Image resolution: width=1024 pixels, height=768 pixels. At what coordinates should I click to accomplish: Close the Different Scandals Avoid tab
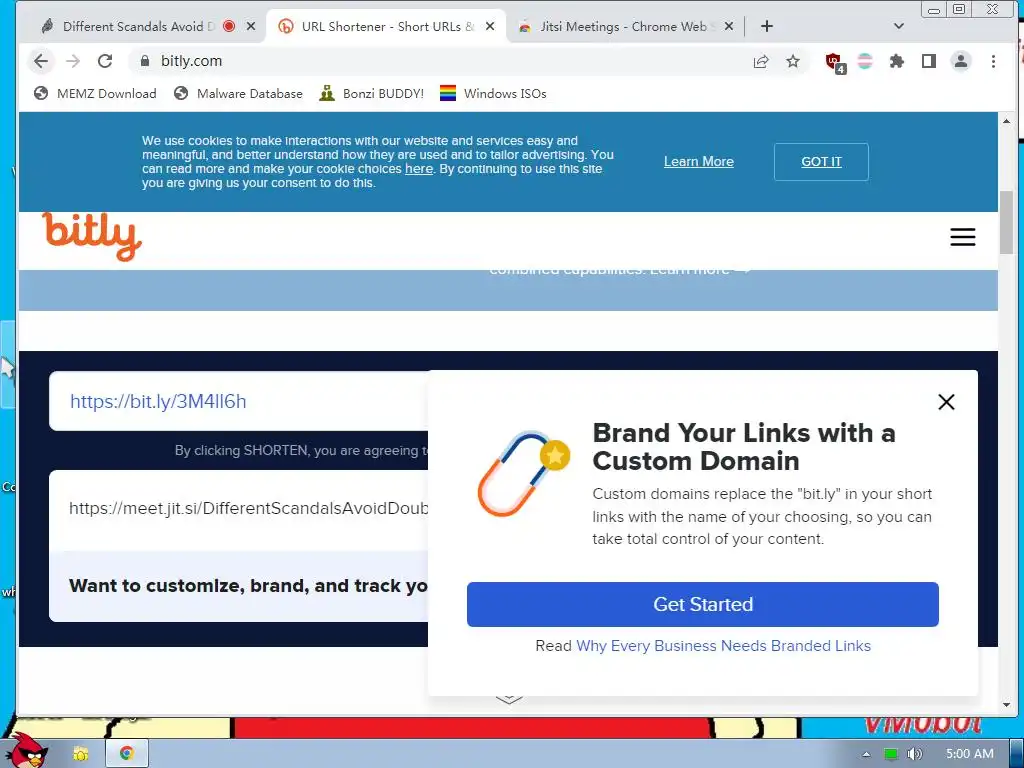click(x=251, y=27)
